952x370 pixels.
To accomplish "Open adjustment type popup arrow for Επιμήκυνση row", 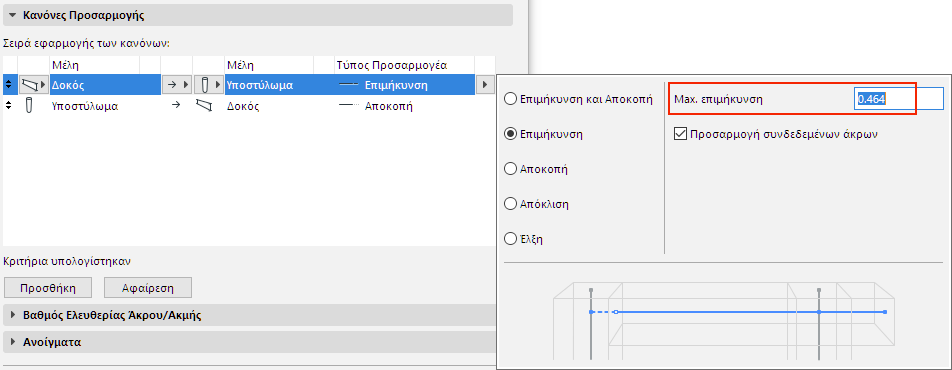I will [x=484, y=84].
